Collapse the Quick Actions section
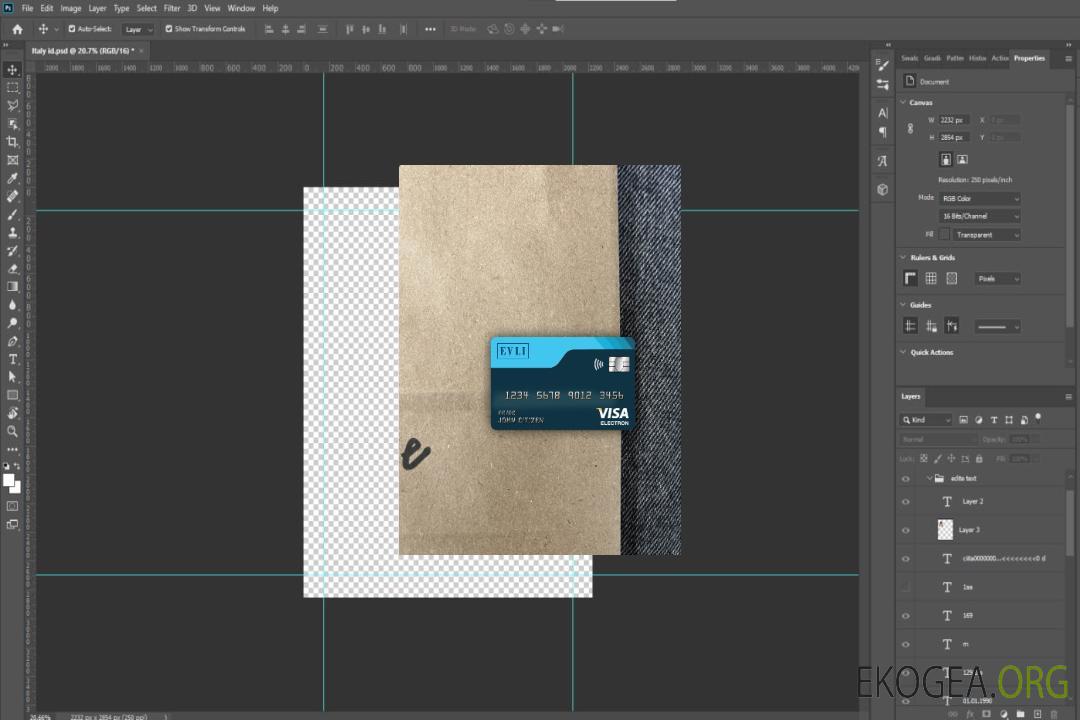Image resolution: width=1080 pixels, height=720 pixels. (903, 352)
